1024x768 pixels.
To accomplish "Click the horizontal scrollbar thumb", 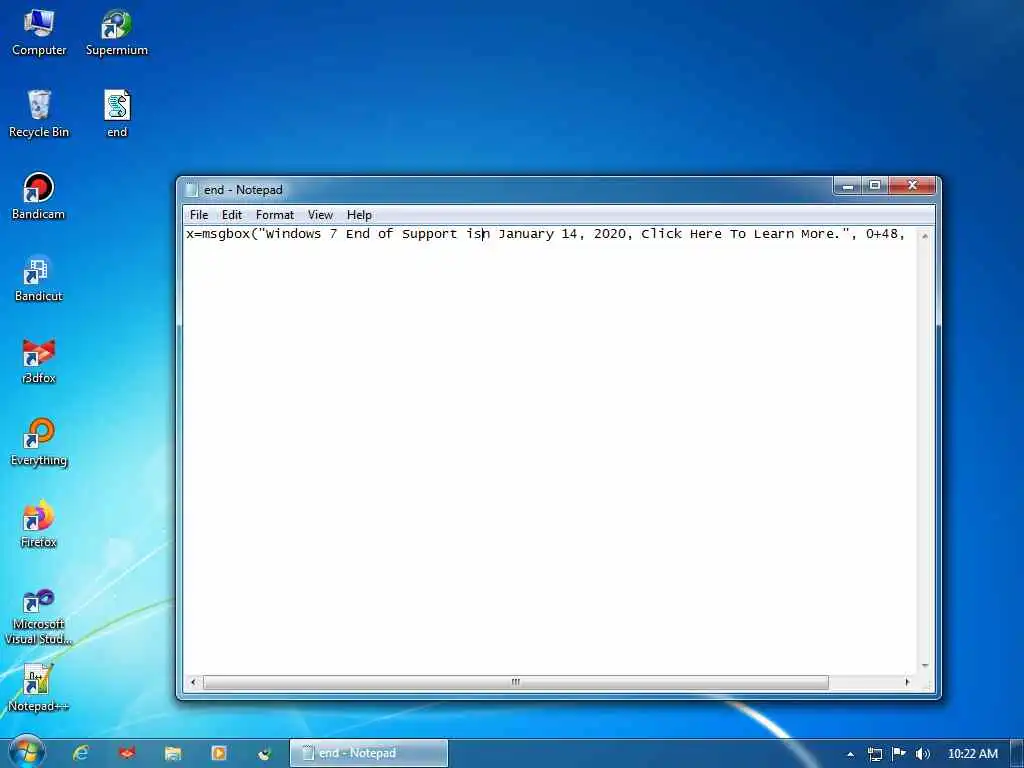I will 515,682.
